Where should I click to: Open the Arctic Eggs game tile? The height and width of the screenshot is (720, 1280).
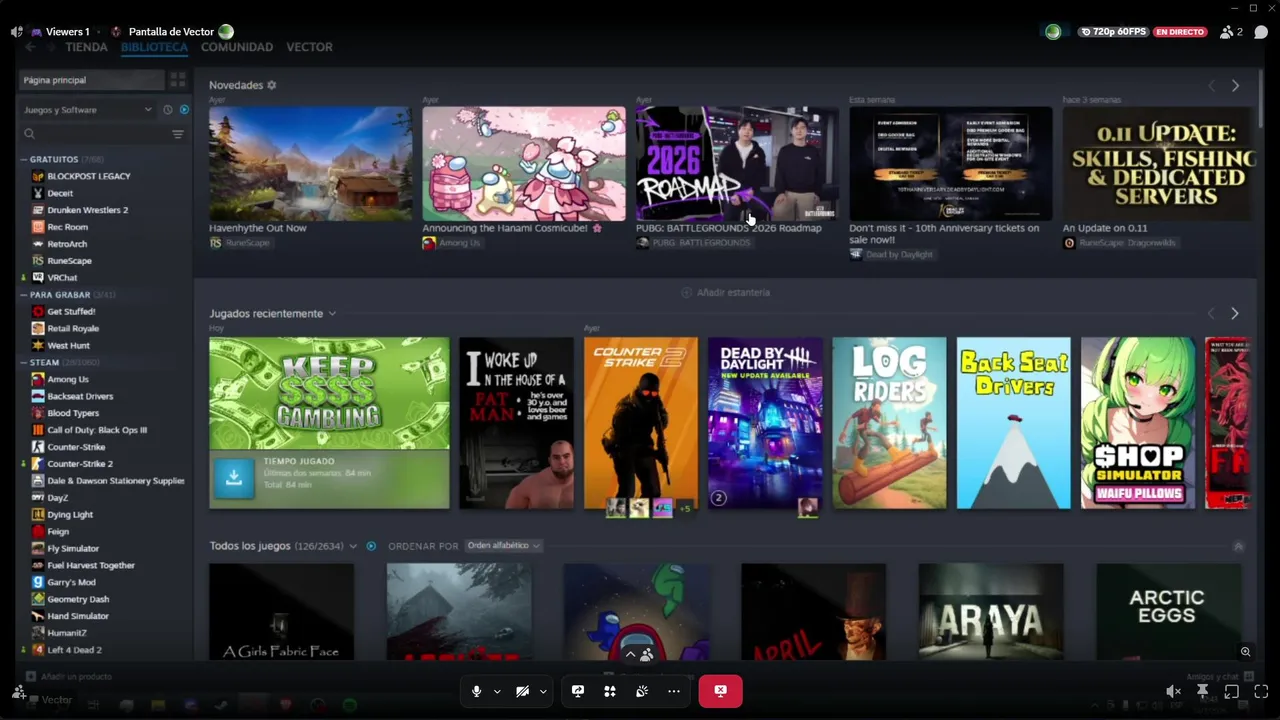pos(1168,611)
